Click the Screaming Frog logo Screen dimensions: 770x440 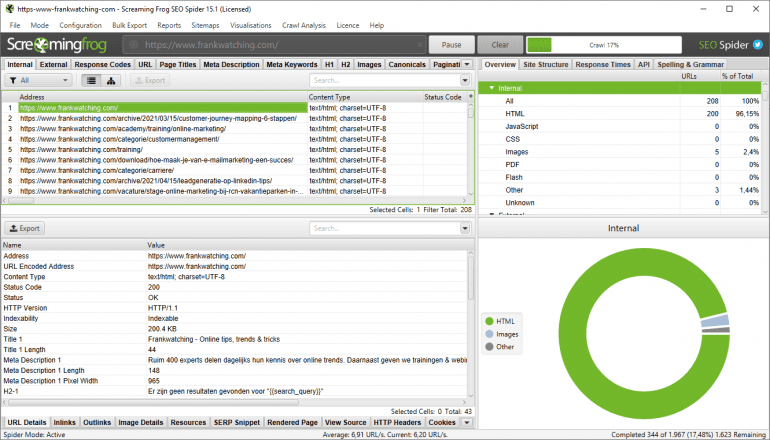[56, 45]
